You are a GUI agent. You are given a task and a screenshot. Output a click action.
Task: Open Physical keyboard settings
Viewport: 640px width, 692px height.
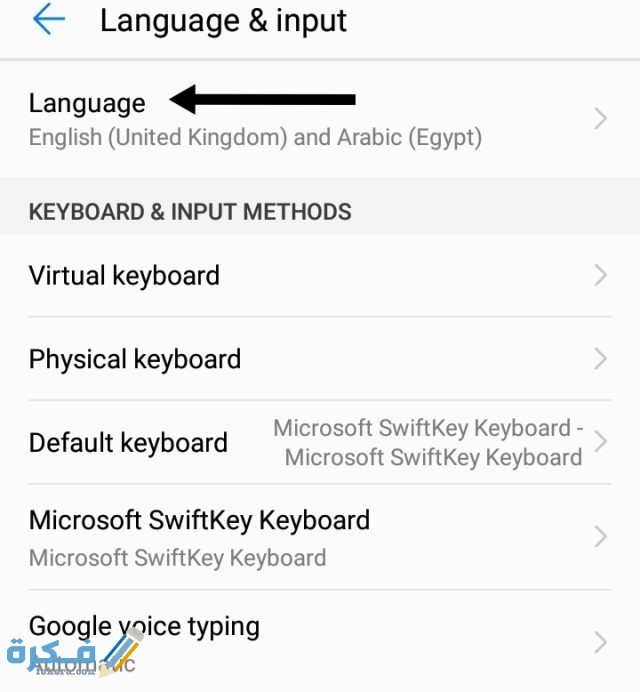pyautogui.click(x=135, y=359)
